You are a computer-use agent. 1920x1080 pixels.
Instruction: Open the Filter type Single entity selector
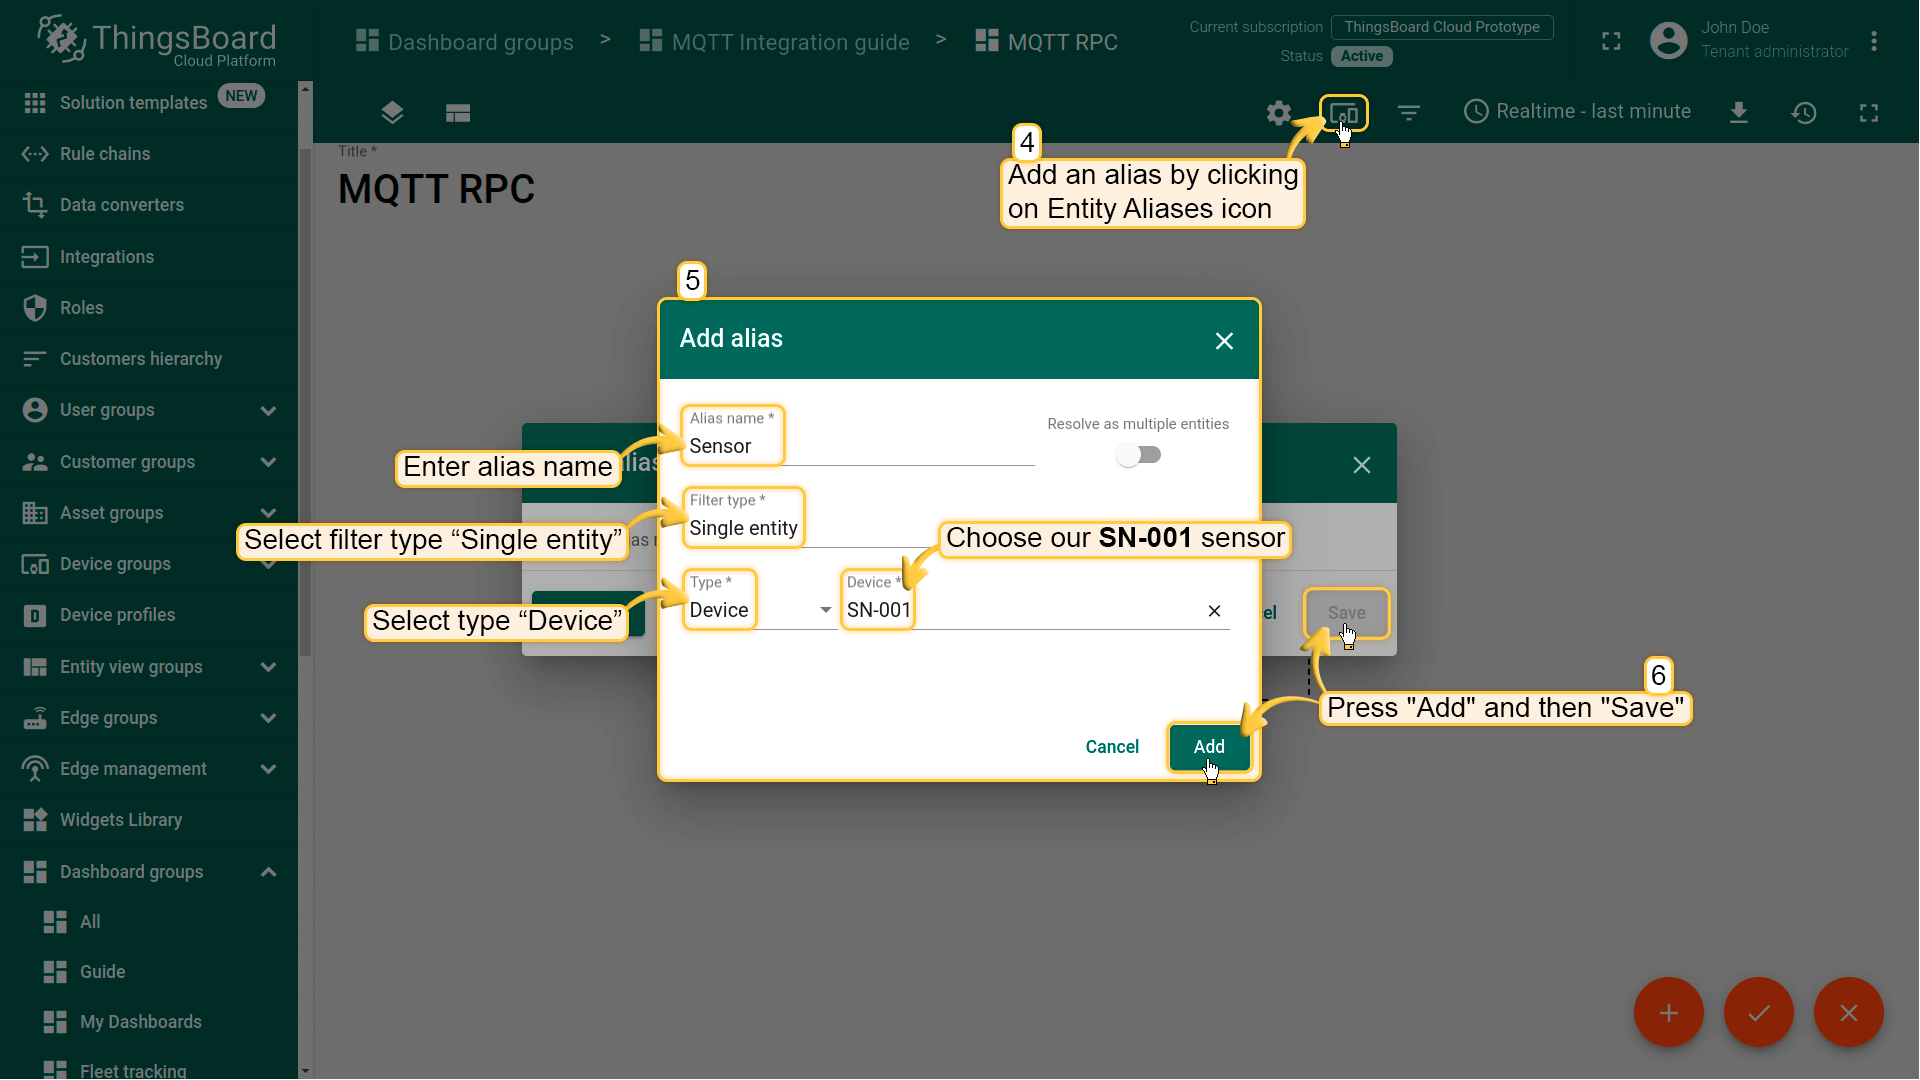760,528
